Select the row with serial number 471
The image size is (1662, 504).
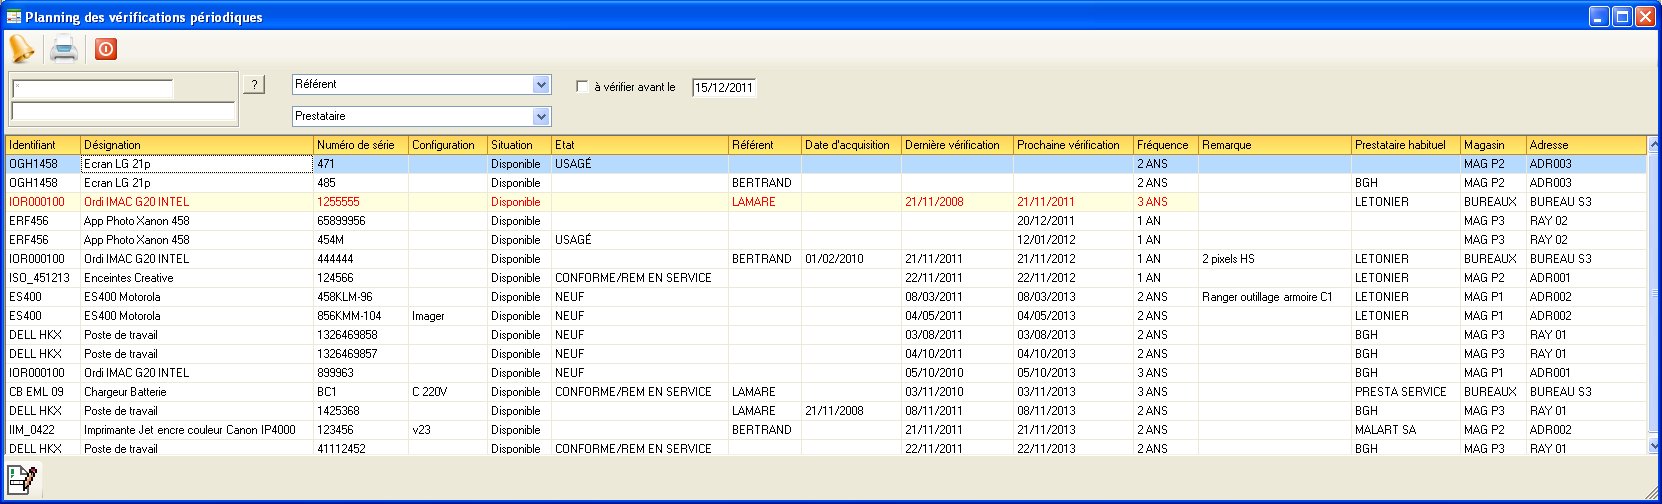[x=826, y=164]
